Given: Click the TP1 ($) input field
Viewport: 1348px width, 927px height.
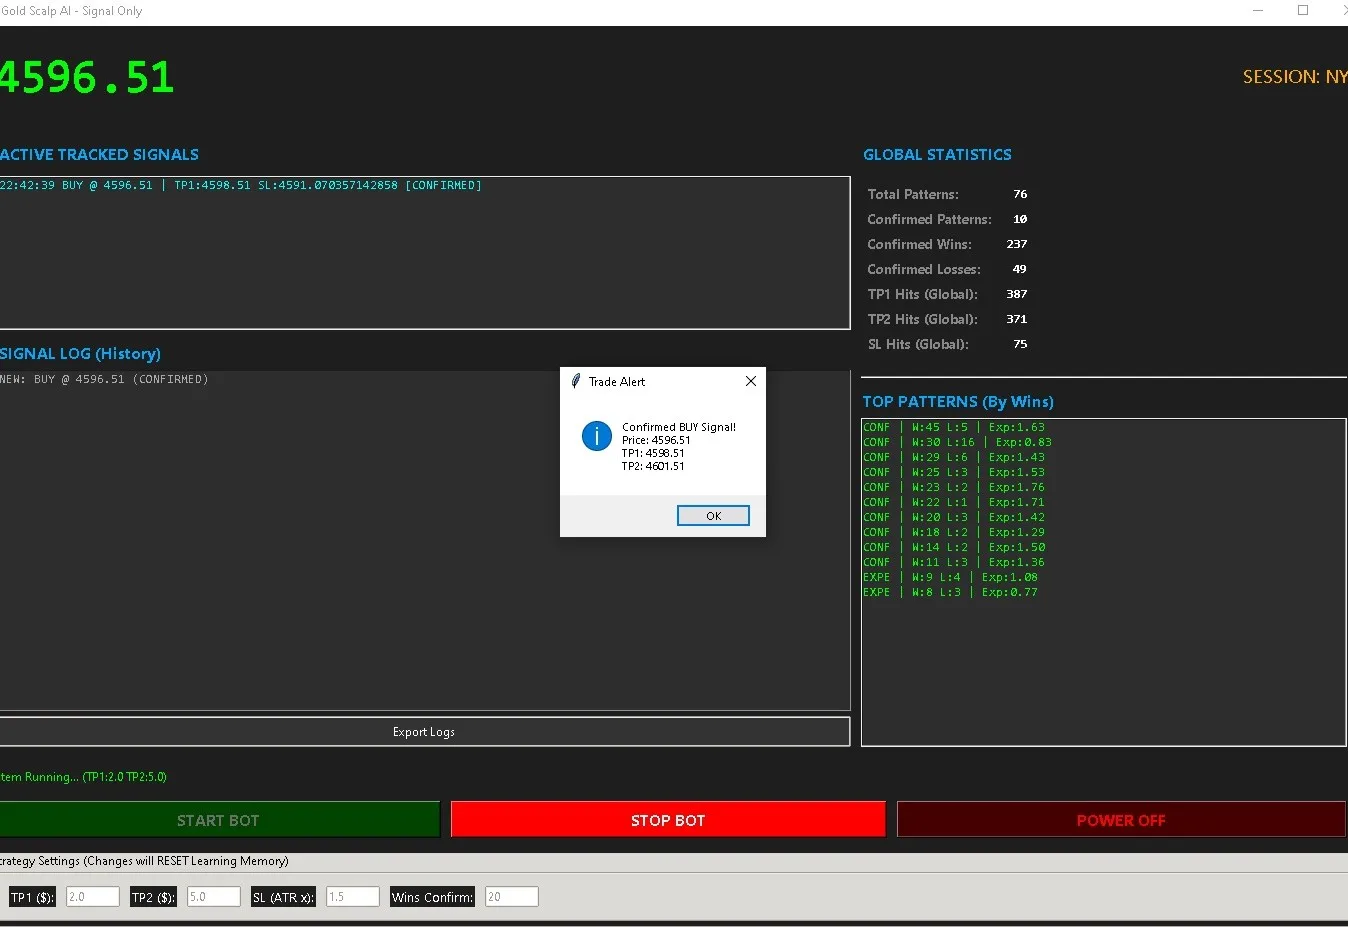Looking at the screenshot, I should [93, 897].
